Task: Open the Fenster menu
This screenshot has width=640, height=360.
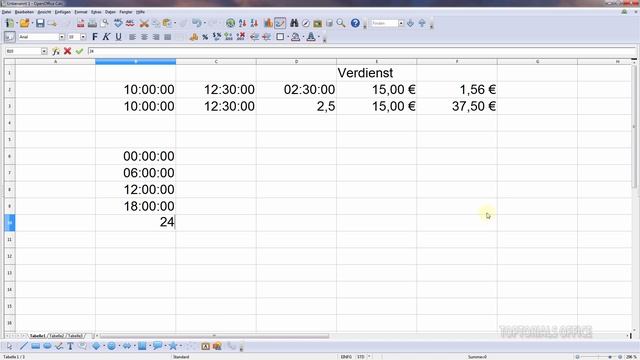Action: pos(126,12)
